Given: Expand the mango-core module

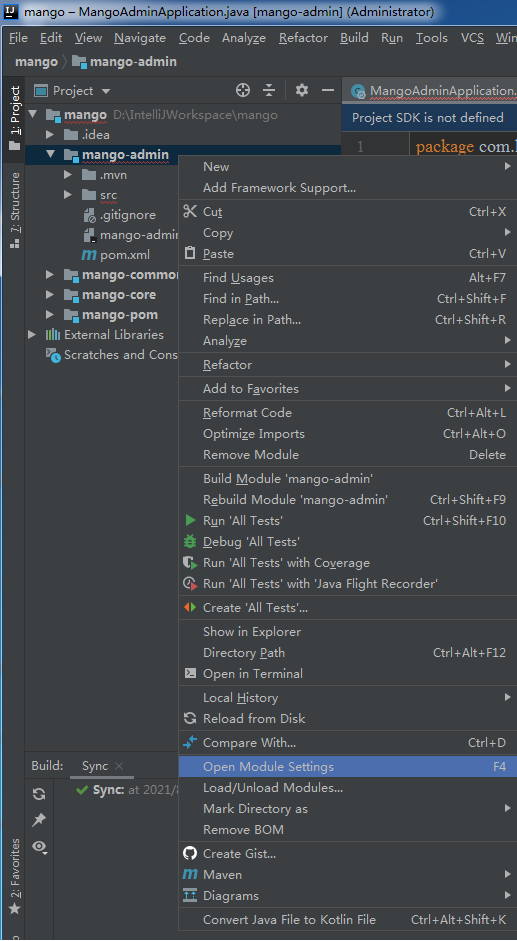Looking at the screenshot, I should [x=50, y=295].
